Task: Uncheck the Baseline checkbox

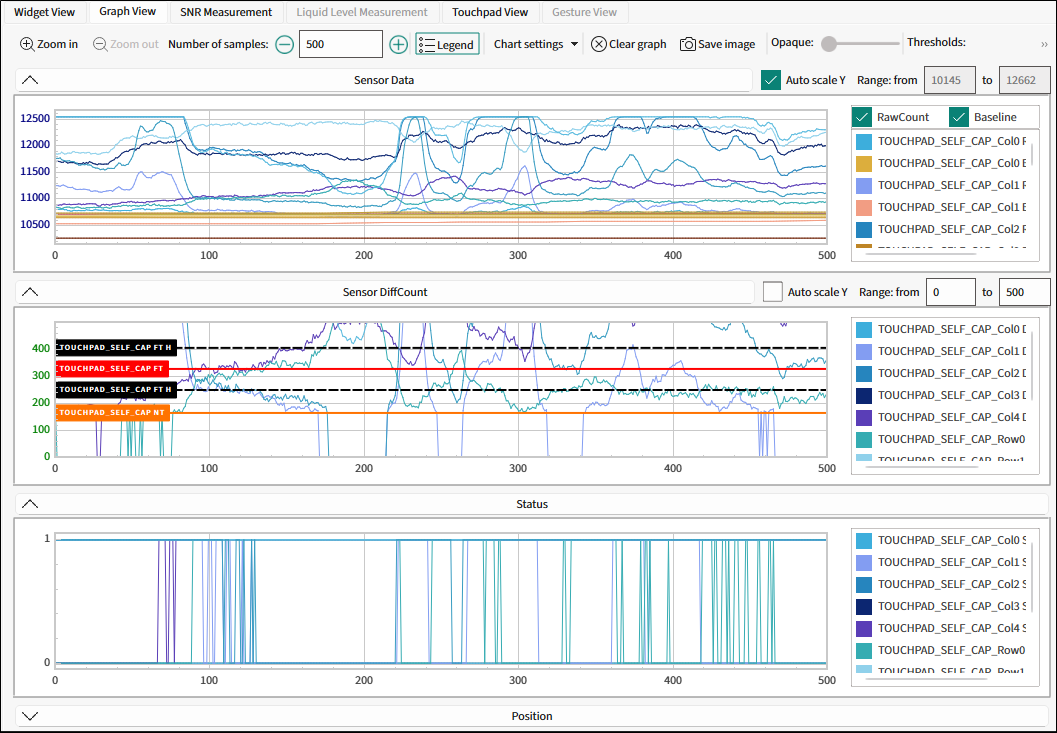Action: (959, 117)
